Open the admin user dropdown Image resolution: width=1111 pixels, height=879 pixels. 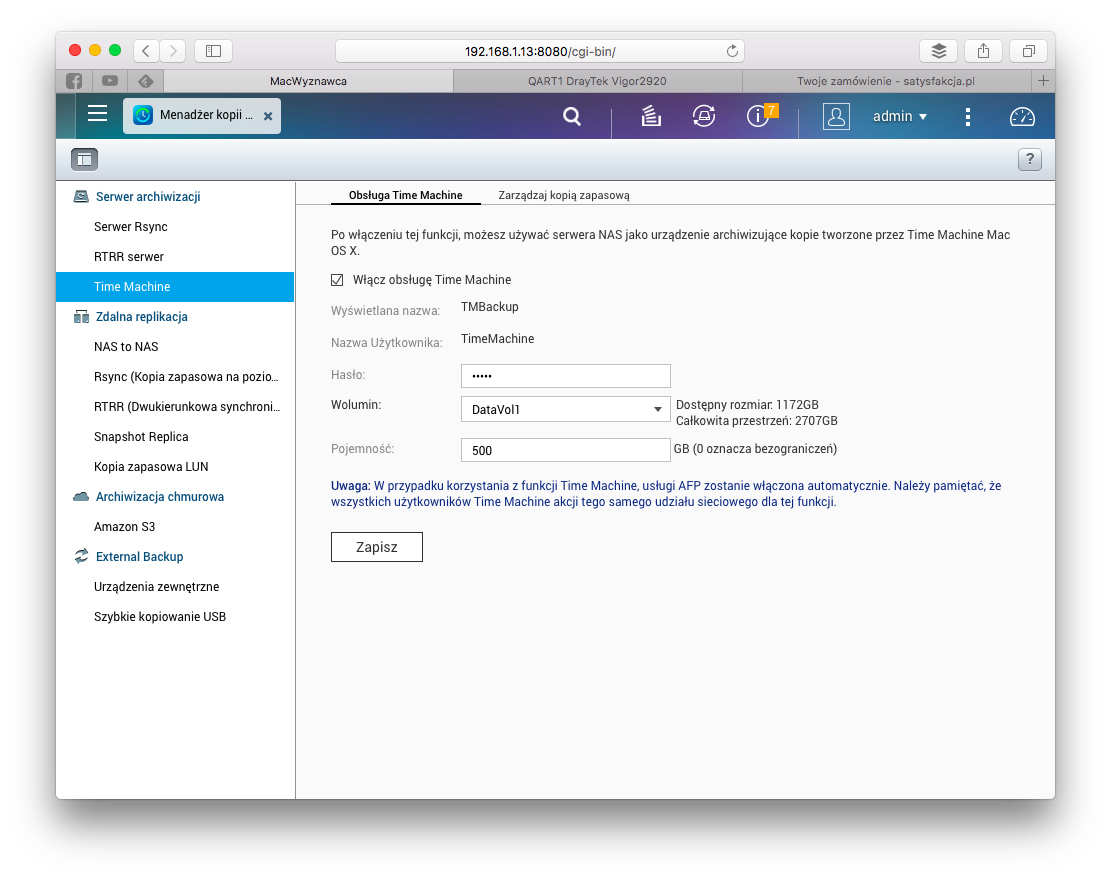click(899, 116)
